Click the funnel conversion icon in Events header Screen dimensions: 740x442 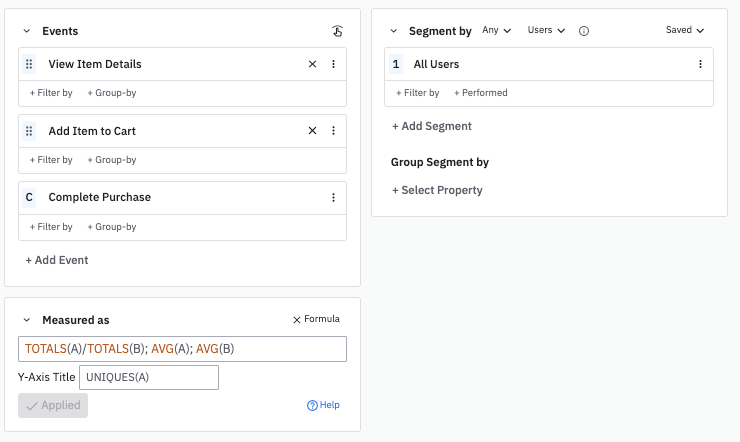[x=337, y=31]
